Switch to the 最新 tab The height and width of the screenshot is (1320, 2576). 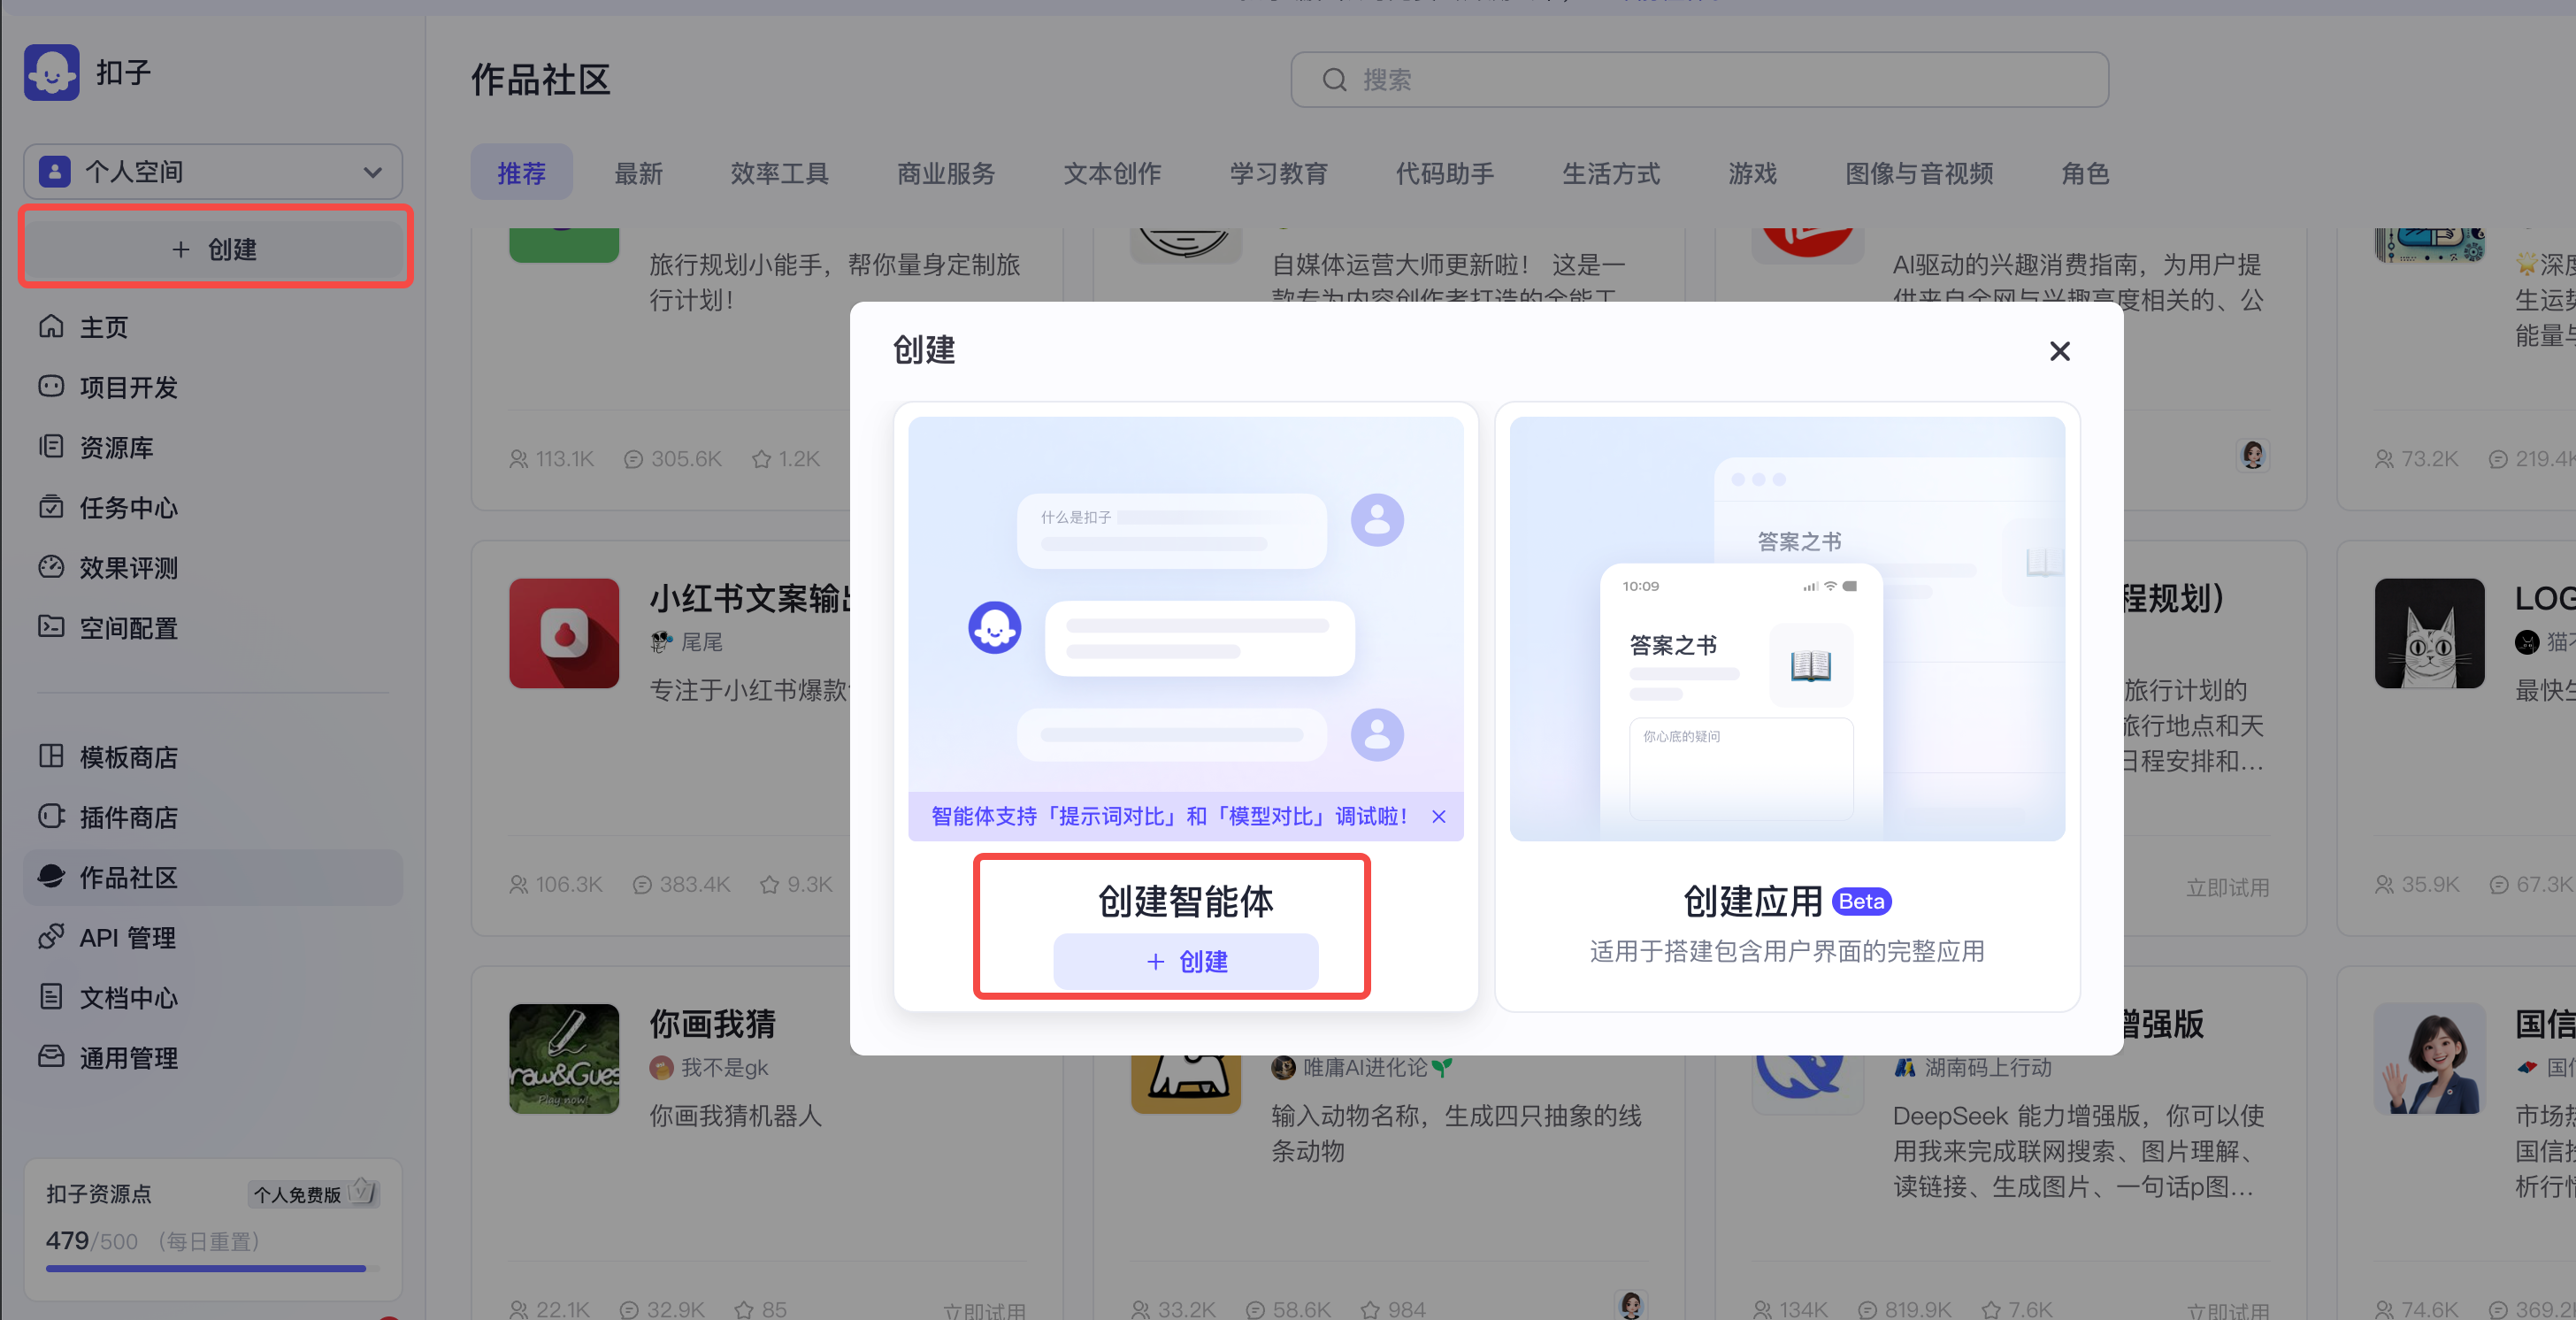[639, 172]
